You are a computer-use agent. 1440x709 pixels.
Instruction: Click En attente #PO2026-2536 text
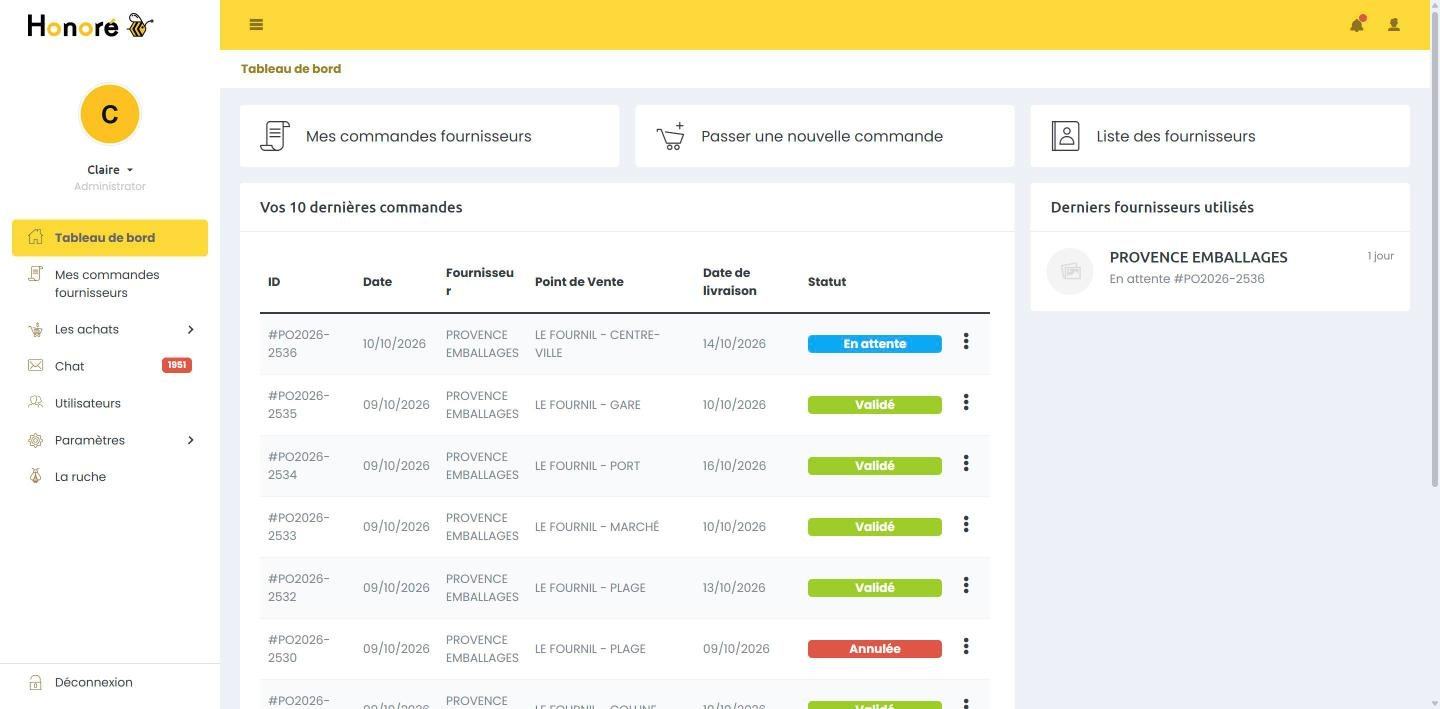click(x=1187, y=279)
